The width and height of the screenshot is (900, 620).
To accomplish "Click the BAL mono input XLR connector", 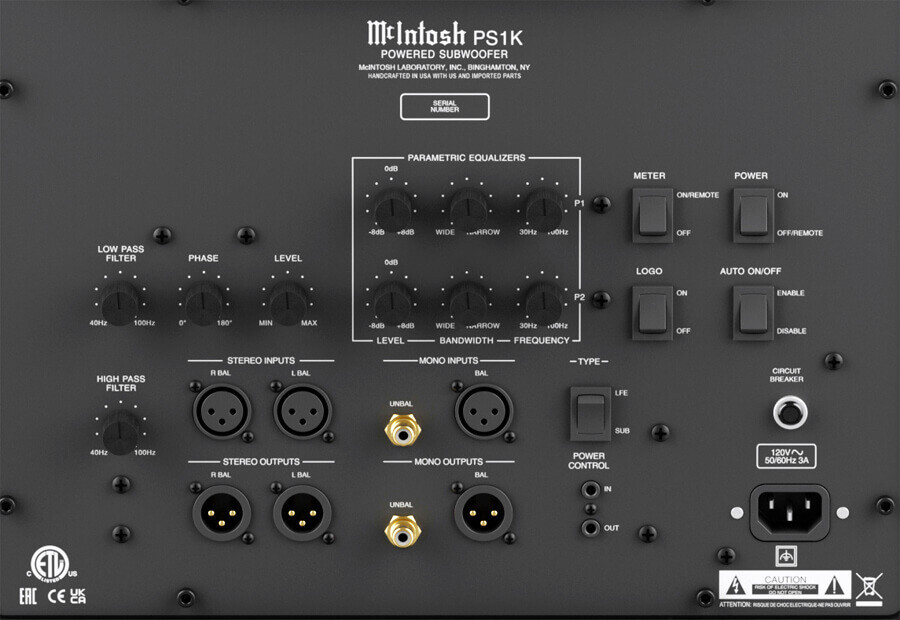I will 484,412.
